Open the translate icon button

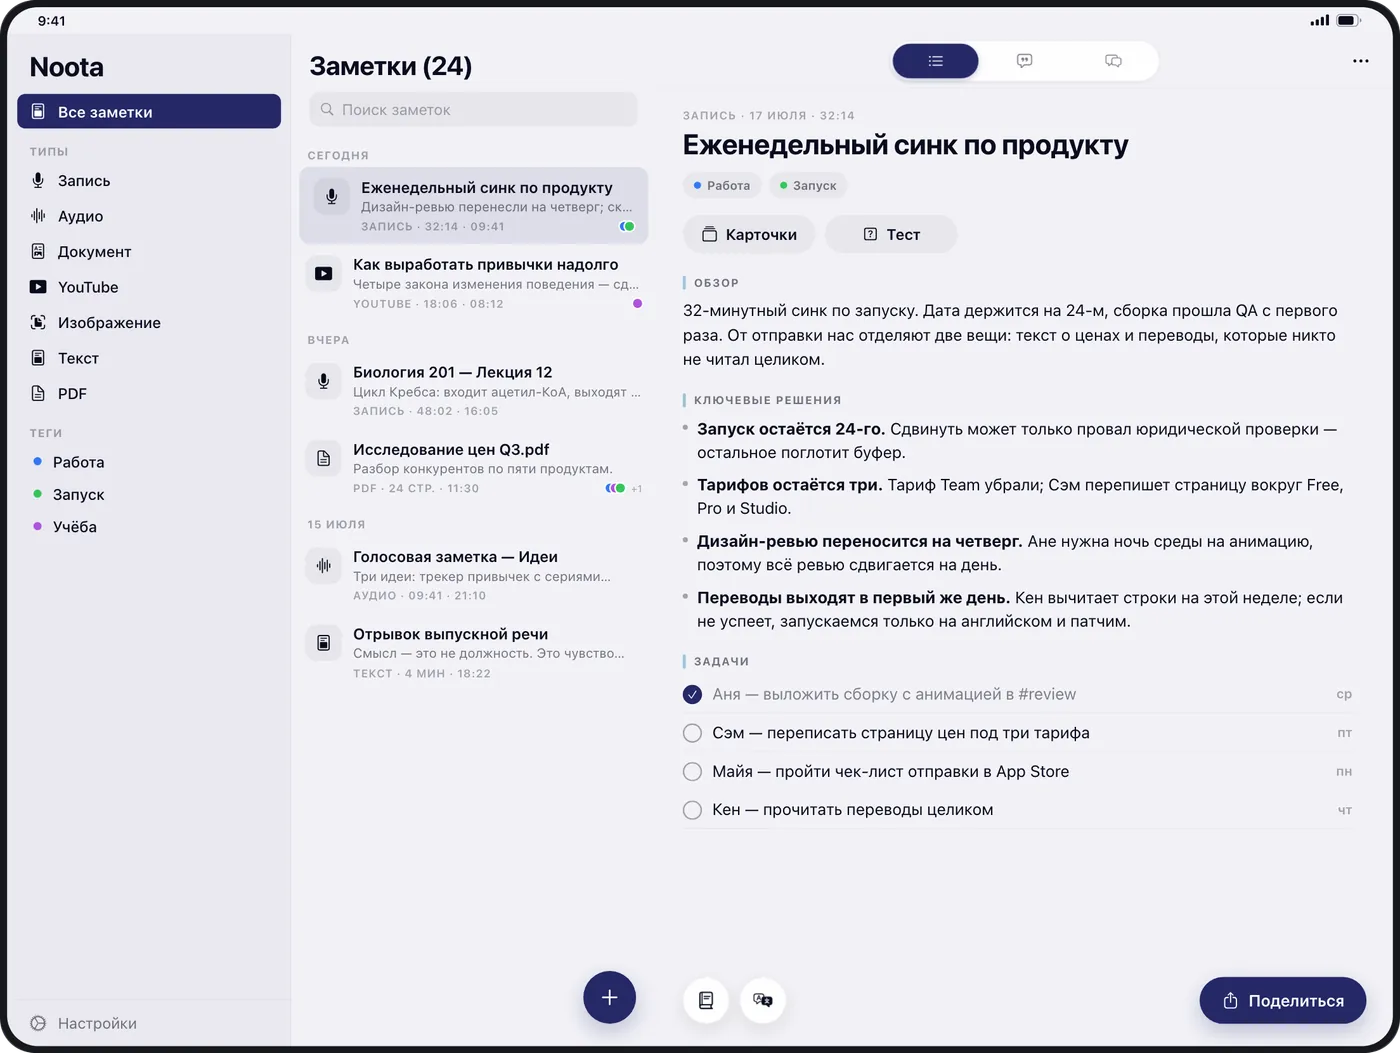pos(763,1000)
